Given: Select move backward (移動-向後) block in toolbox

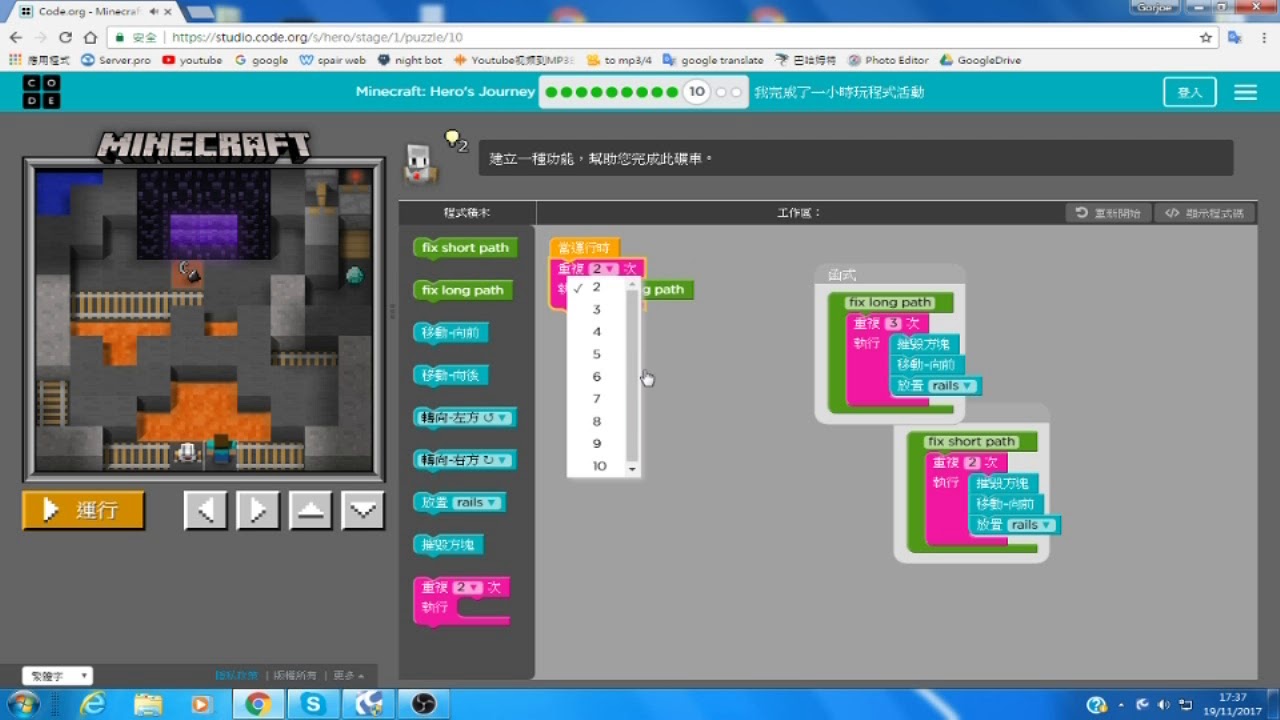Looking at the screenshot, I should point(452,376).
